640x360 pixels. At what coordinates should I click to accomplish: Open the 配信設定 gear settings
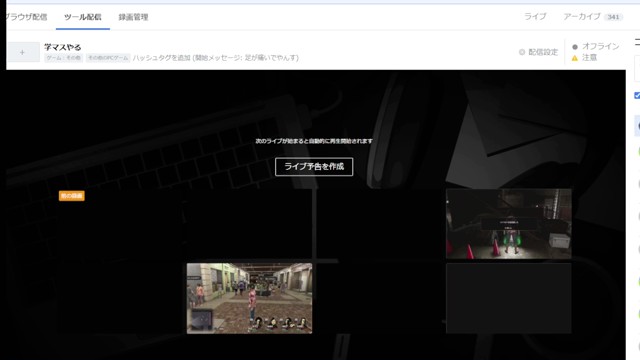[538, 52]
